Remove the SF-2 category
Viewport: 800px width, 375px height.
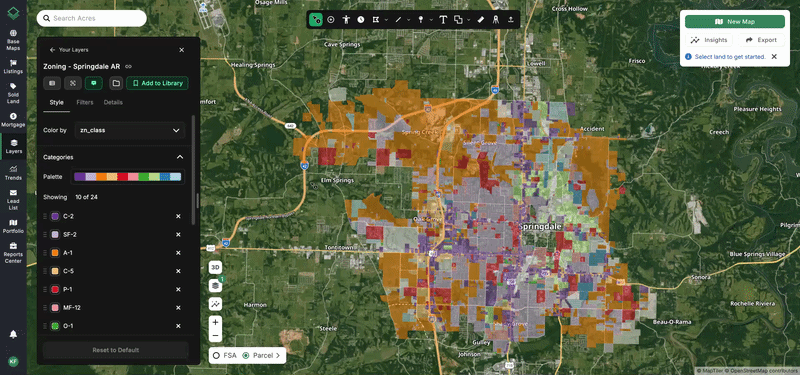pos(178,235)
